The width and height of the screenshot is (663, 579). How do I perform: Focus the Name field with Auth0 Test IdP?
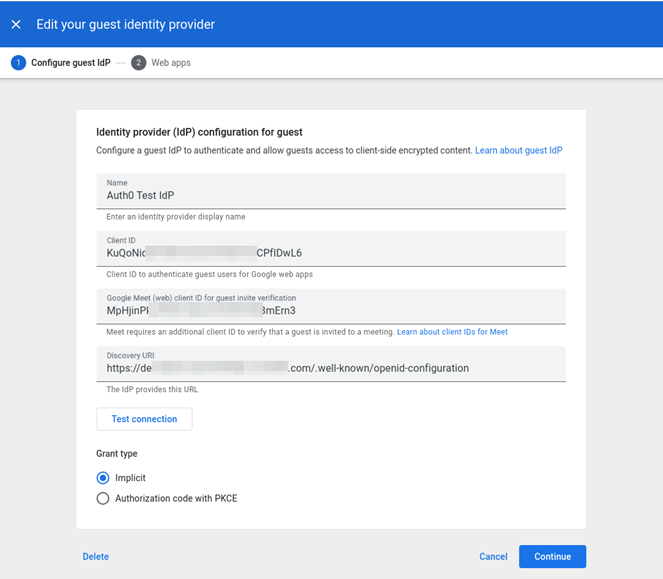pos(330,196)
